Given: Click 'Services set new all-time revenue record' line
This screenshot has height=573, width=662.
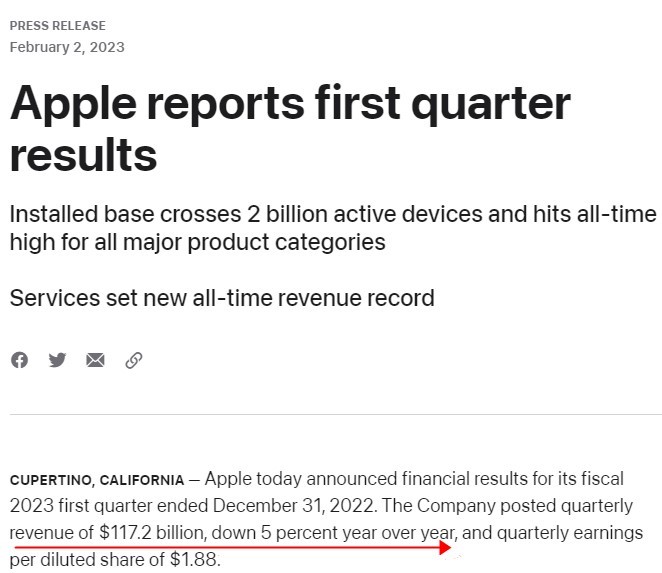Looking at the screenshot, I should (x=222, y=298).
